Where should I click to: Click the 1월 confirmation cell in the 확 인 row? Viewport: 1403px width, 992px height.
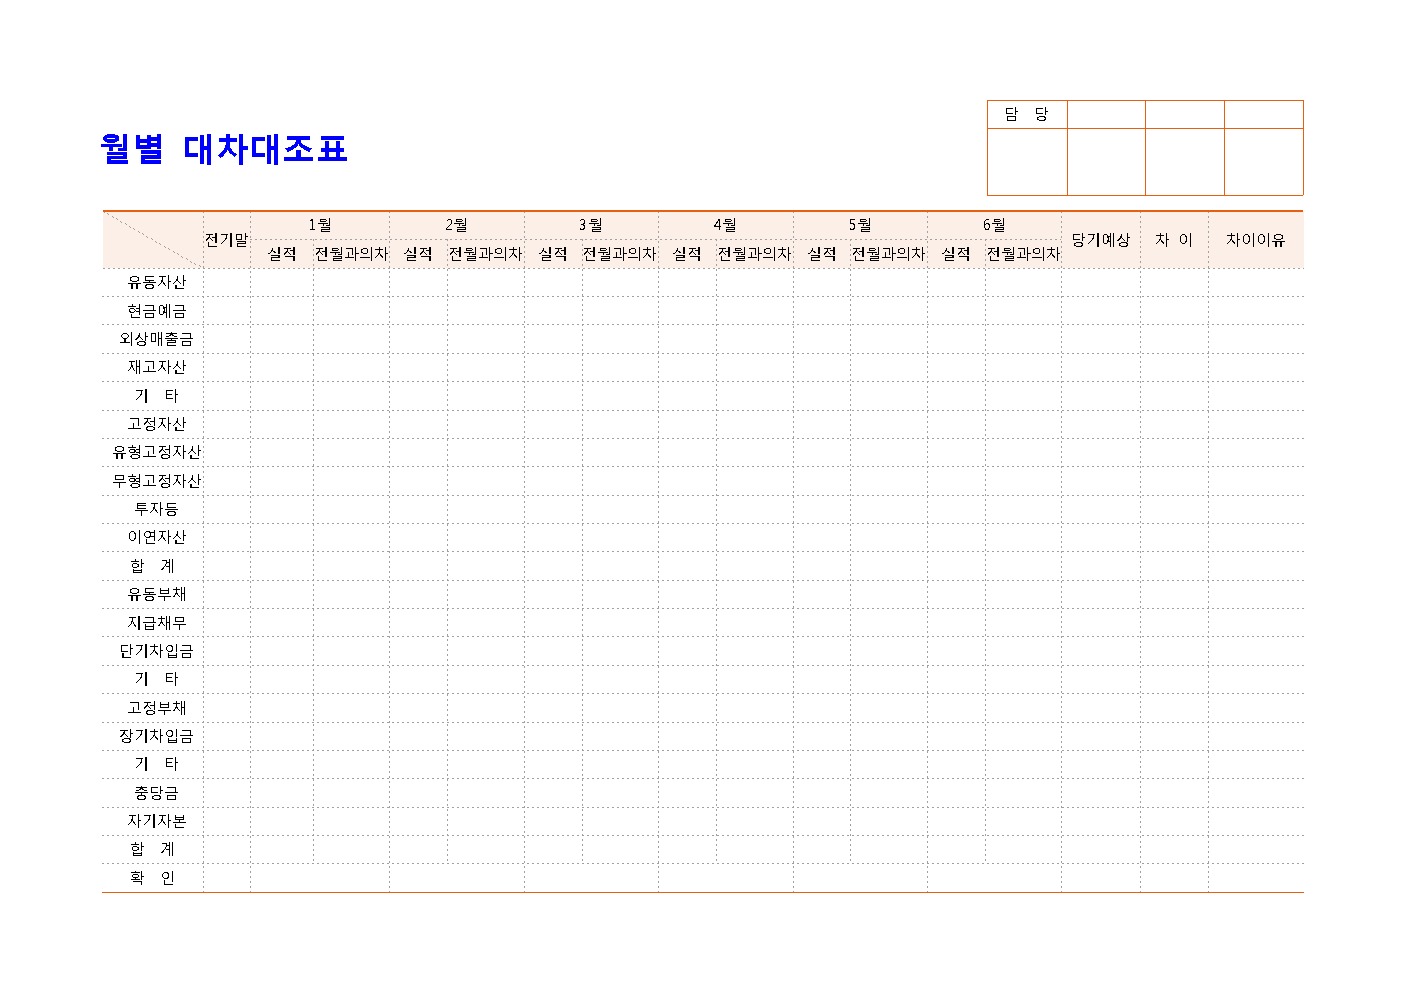click(320, 878)
